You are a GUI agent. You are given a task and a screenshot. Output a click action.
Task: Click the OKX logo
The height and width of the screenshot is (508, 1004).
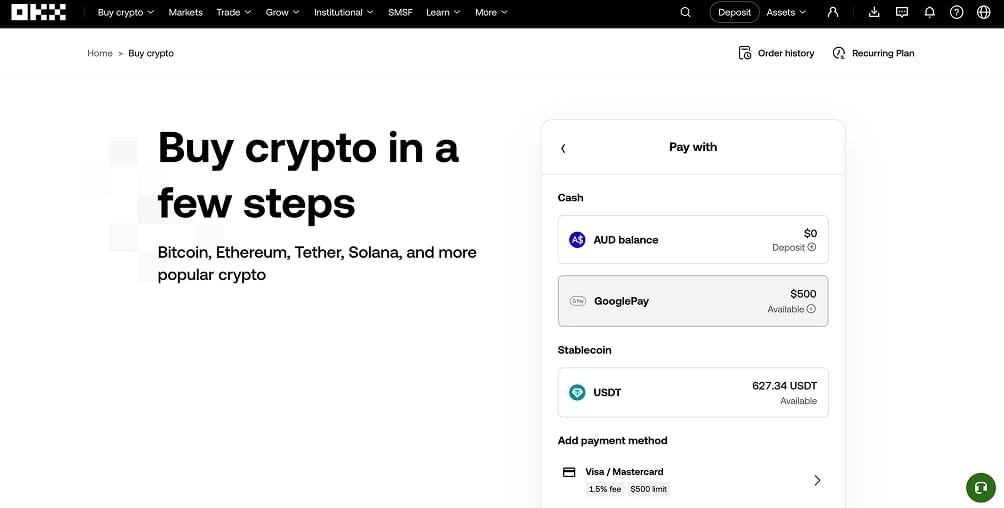[x=38, y=12]
